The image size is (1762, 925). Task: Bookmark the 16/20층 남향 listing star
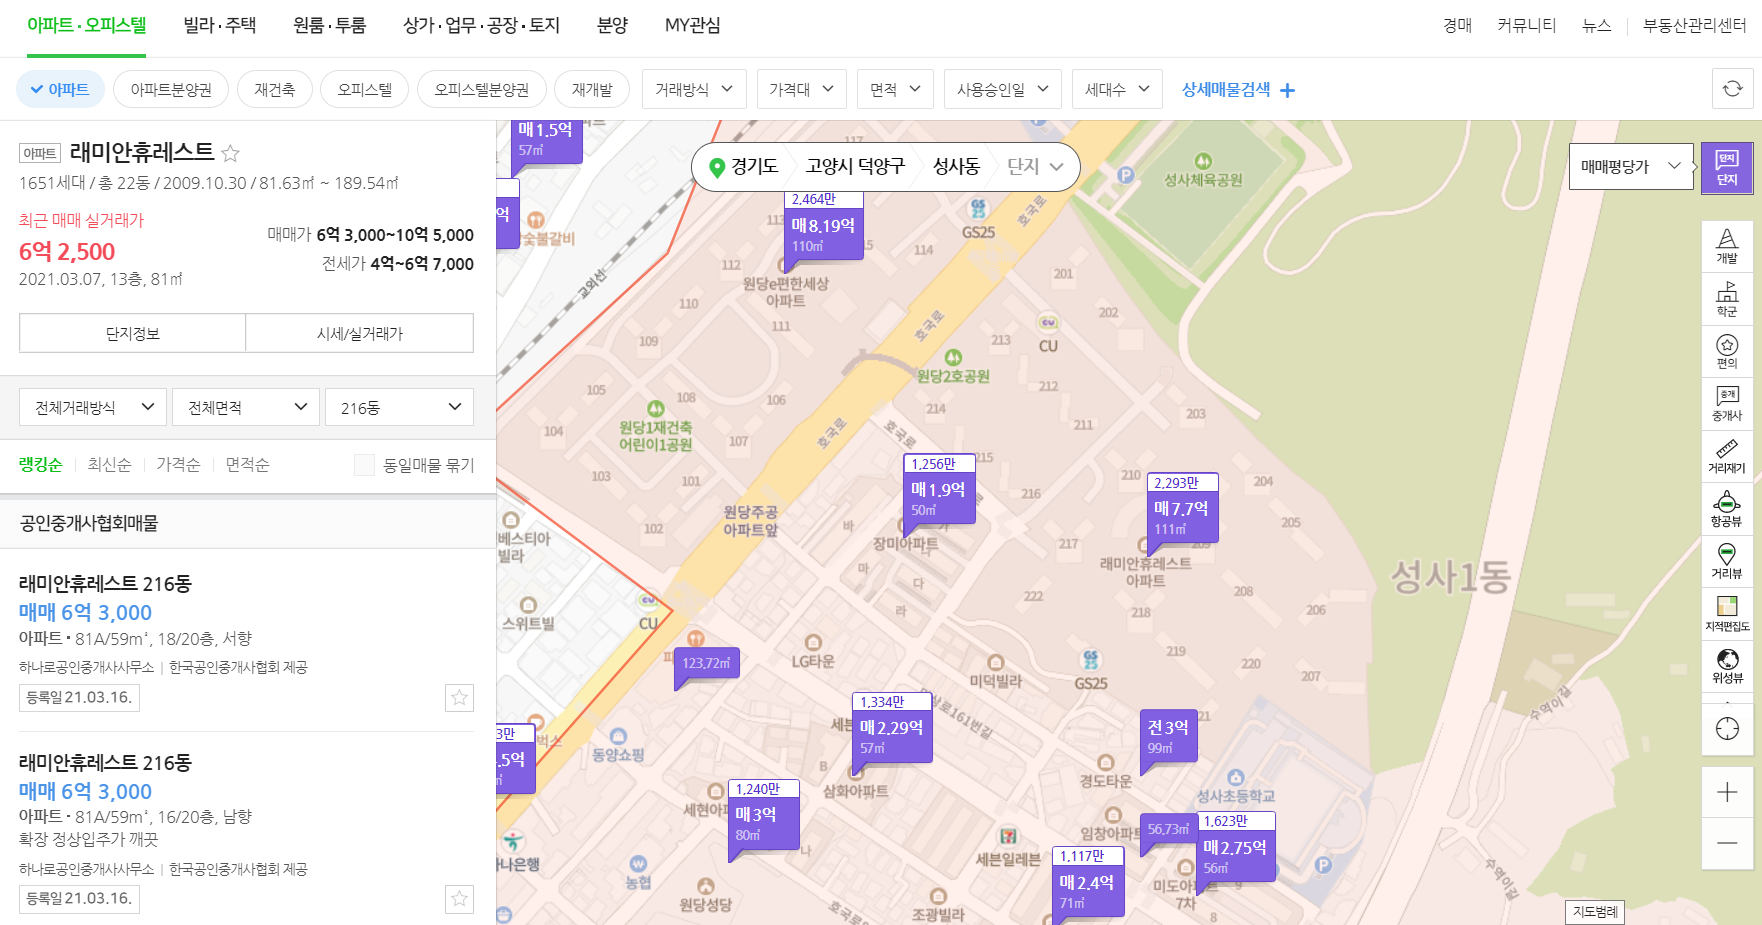tap(459, 899)
